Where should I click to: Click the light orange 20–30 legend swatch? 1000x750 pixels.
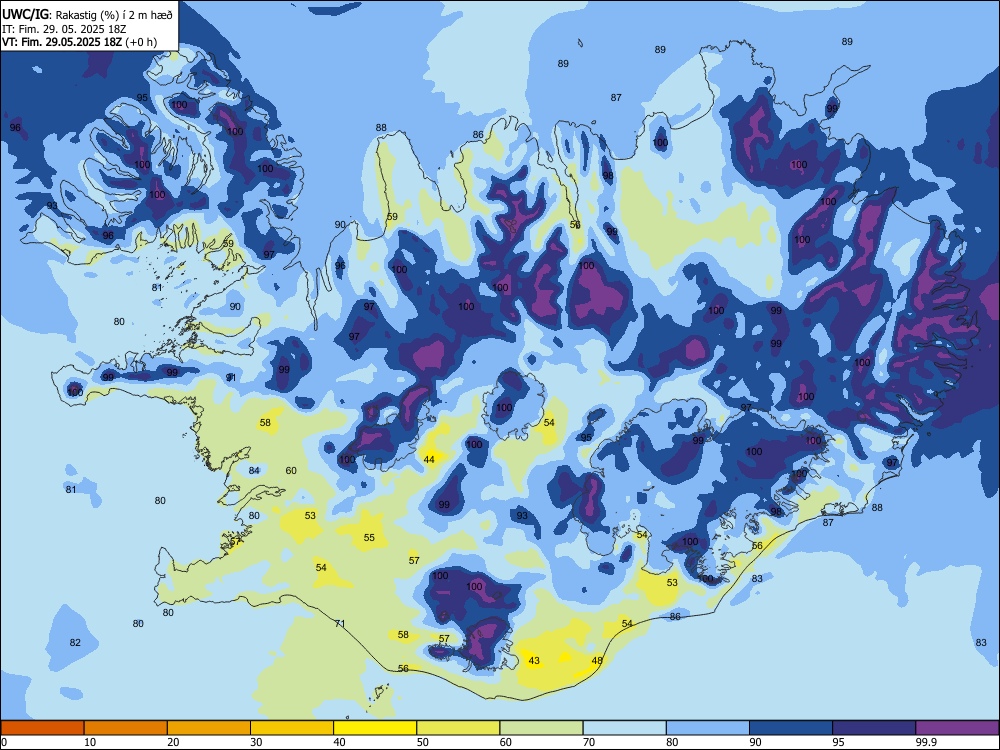tap(209, 728)
